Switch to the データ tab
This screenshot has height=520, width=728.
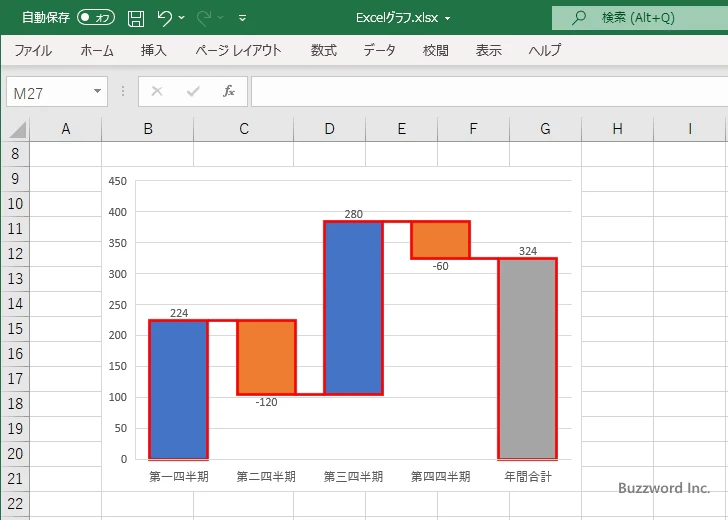pos(379,50)
